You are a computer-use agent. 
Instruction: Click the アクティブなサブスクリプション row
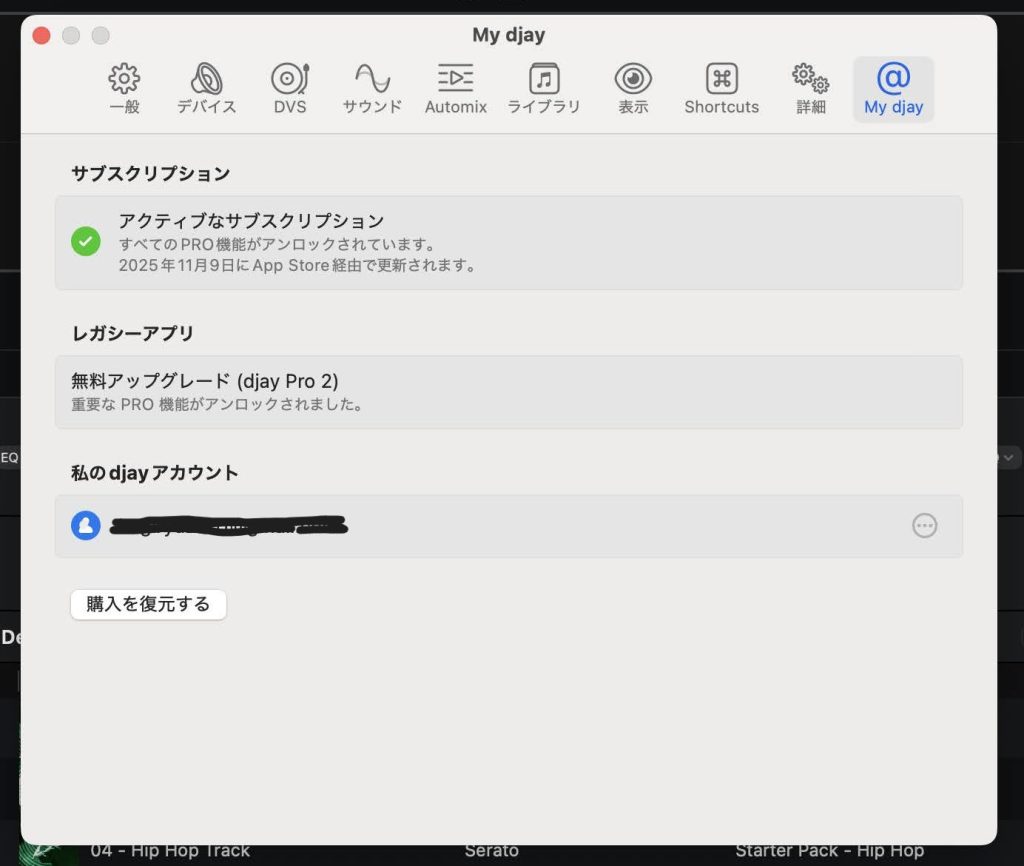pos(508,243)
